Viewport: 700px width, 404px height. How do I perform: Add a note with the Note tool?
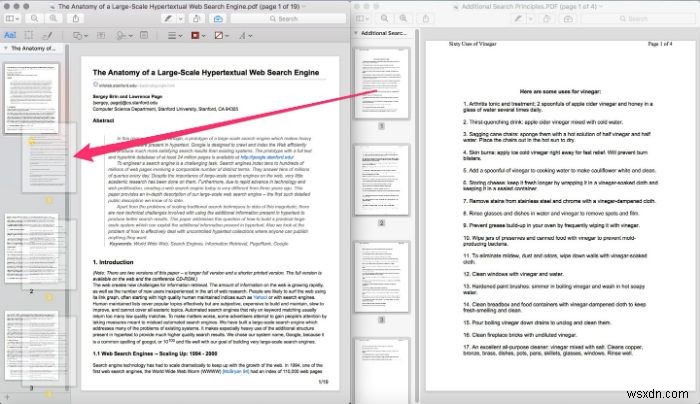(x=144, y=35)
